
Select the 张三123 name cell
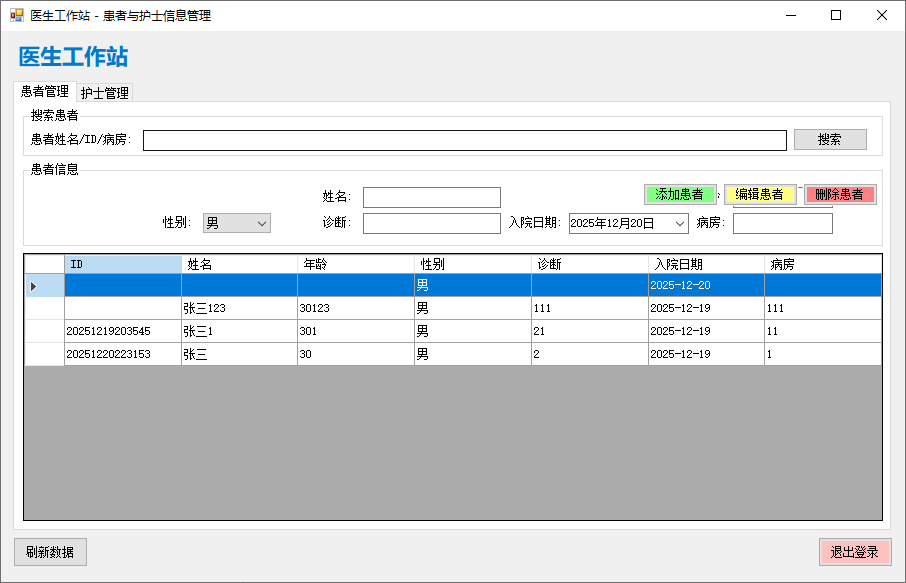coord(239,309)
